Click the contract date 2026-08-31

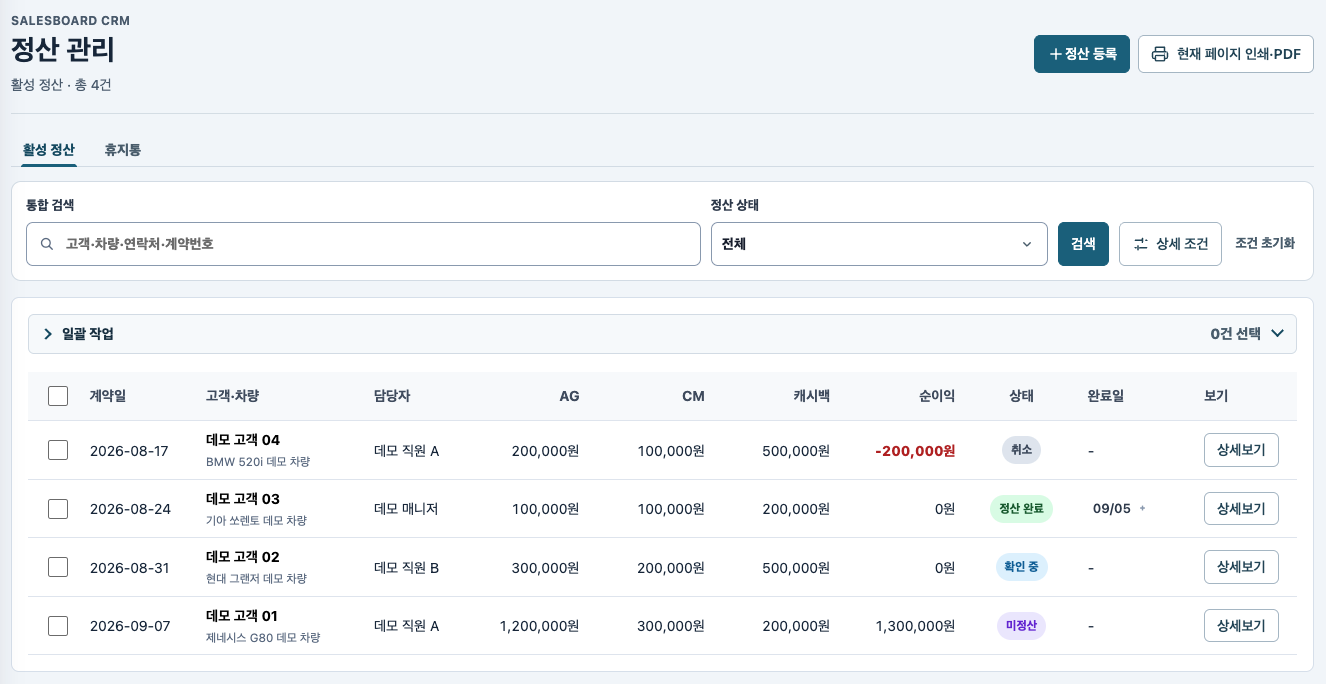point(130,568)
